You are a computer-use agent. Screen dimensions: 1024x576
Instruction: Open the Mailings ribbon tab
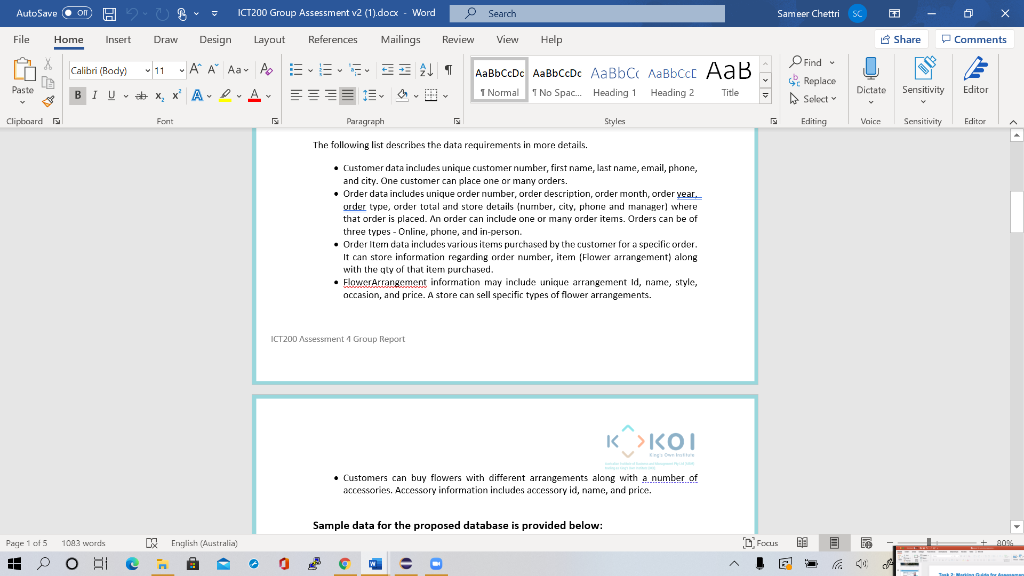399,40
